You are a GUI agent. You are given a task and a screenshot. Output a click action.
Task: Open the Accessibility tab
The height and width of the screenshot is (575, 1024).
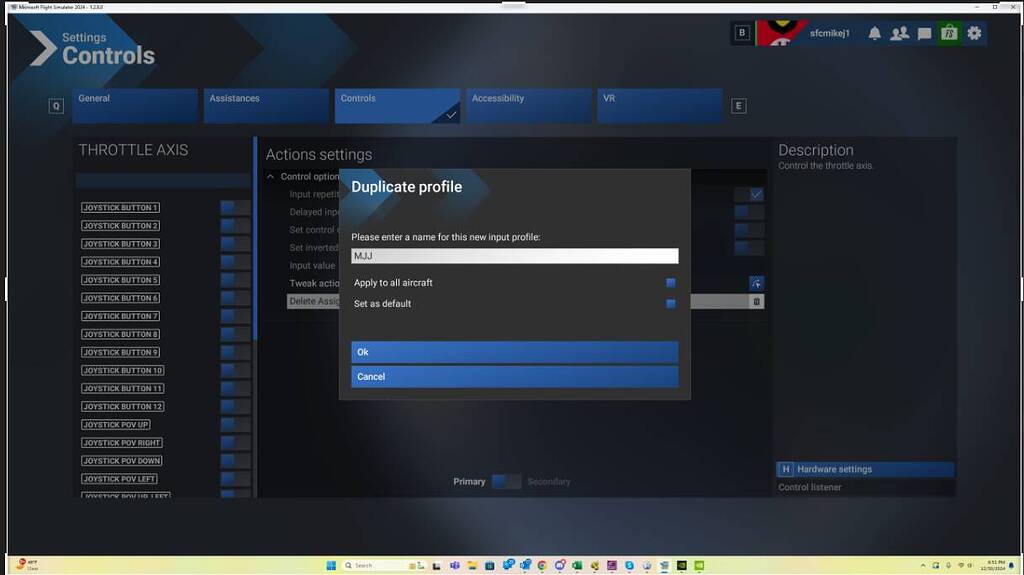(x=529, y=106)
